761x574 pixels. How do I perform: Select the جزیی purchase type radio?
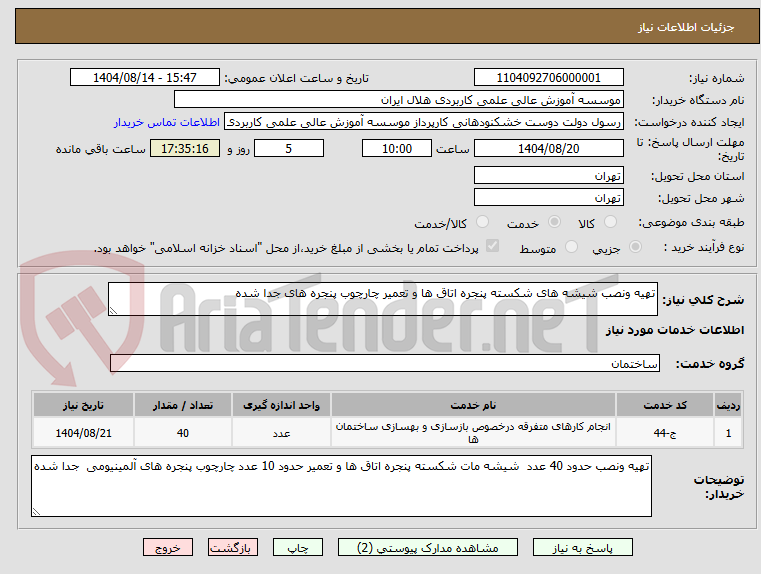point(635,247)
